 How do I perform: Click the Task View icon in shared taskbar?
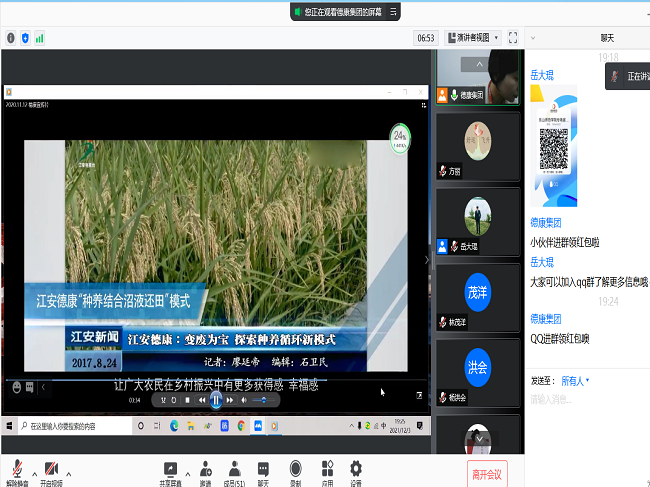[157, 426]
